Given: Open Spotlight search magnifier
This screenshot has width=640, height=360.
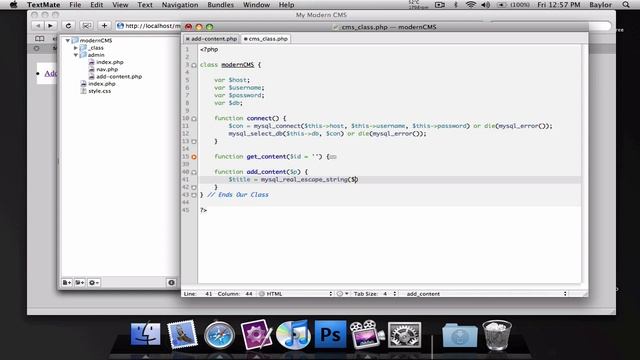Looking at the screenshot, I should 626,5.
